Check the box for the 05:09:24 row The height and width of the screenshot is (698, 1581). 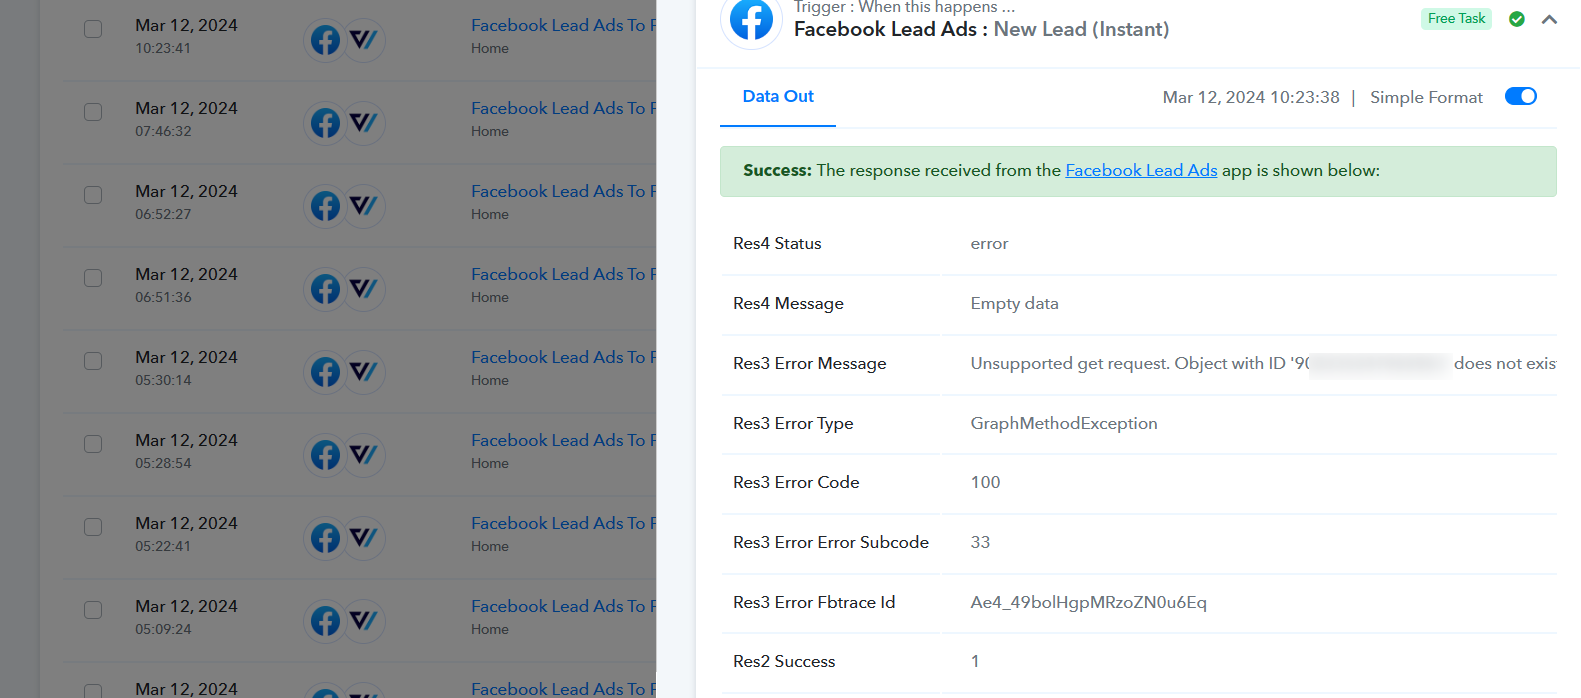tap(93, 610)
